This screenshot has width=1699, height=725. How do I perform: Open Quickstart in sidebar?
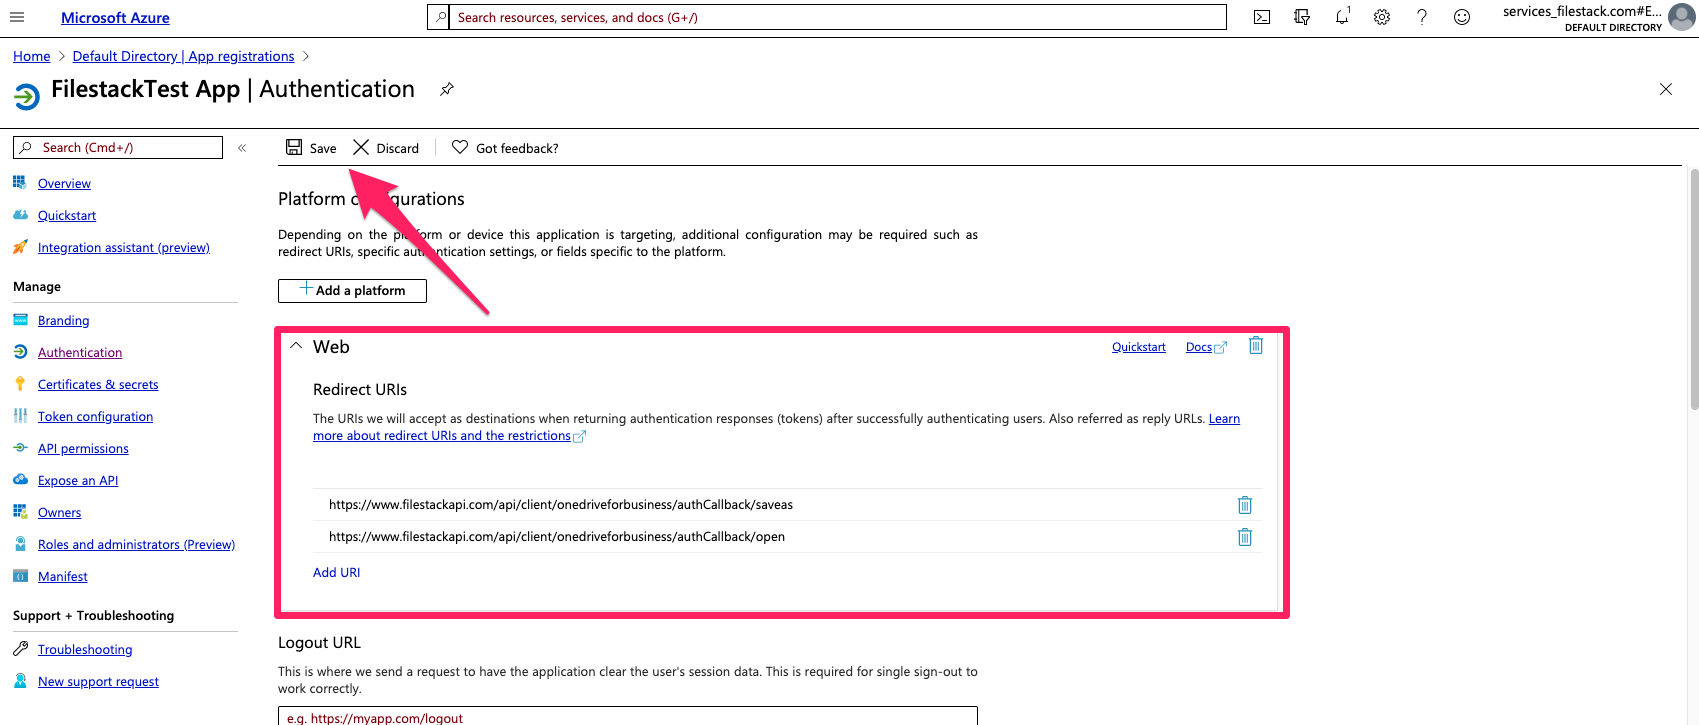pos(67,216)
